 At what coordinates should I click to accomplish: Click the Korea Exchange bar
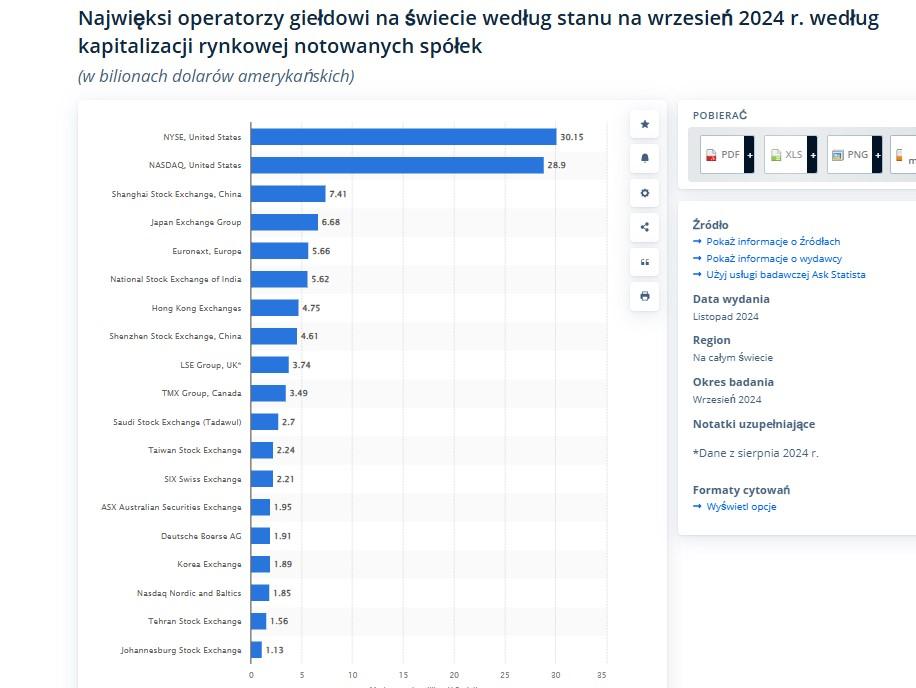(261, 564)
